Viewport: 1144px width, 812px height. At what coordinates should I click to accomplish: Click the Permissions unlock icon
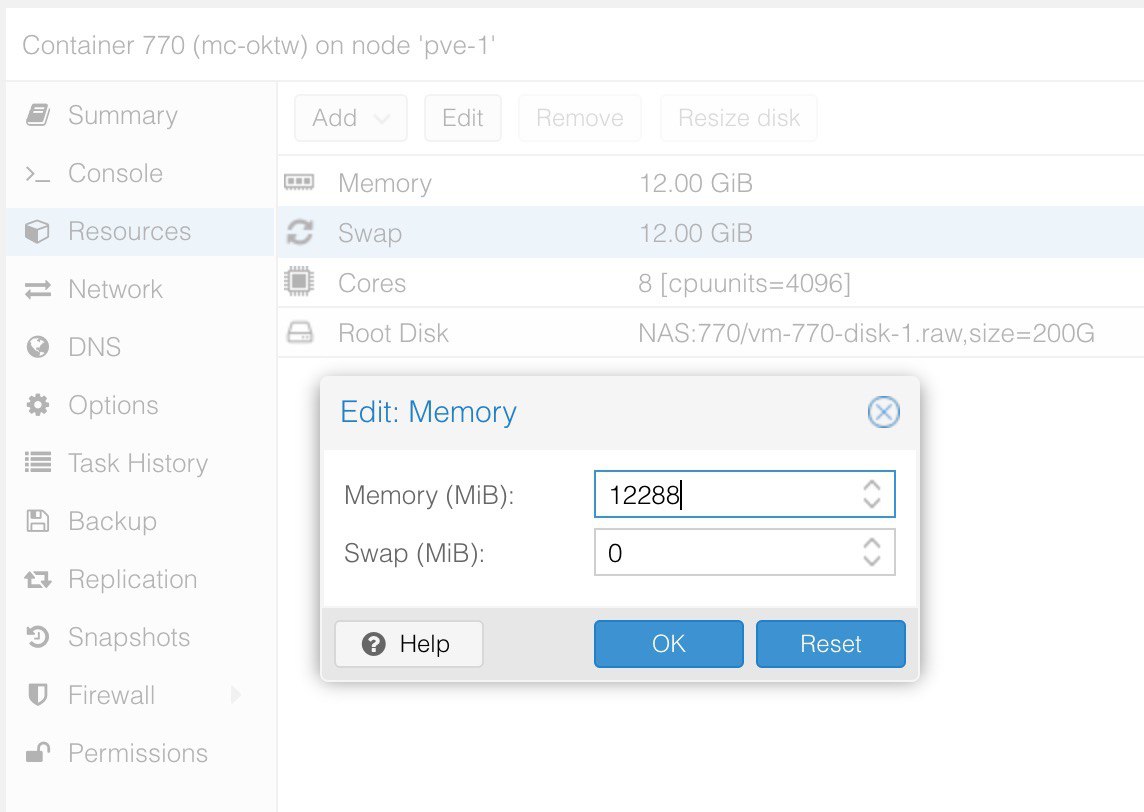[38, 752]
